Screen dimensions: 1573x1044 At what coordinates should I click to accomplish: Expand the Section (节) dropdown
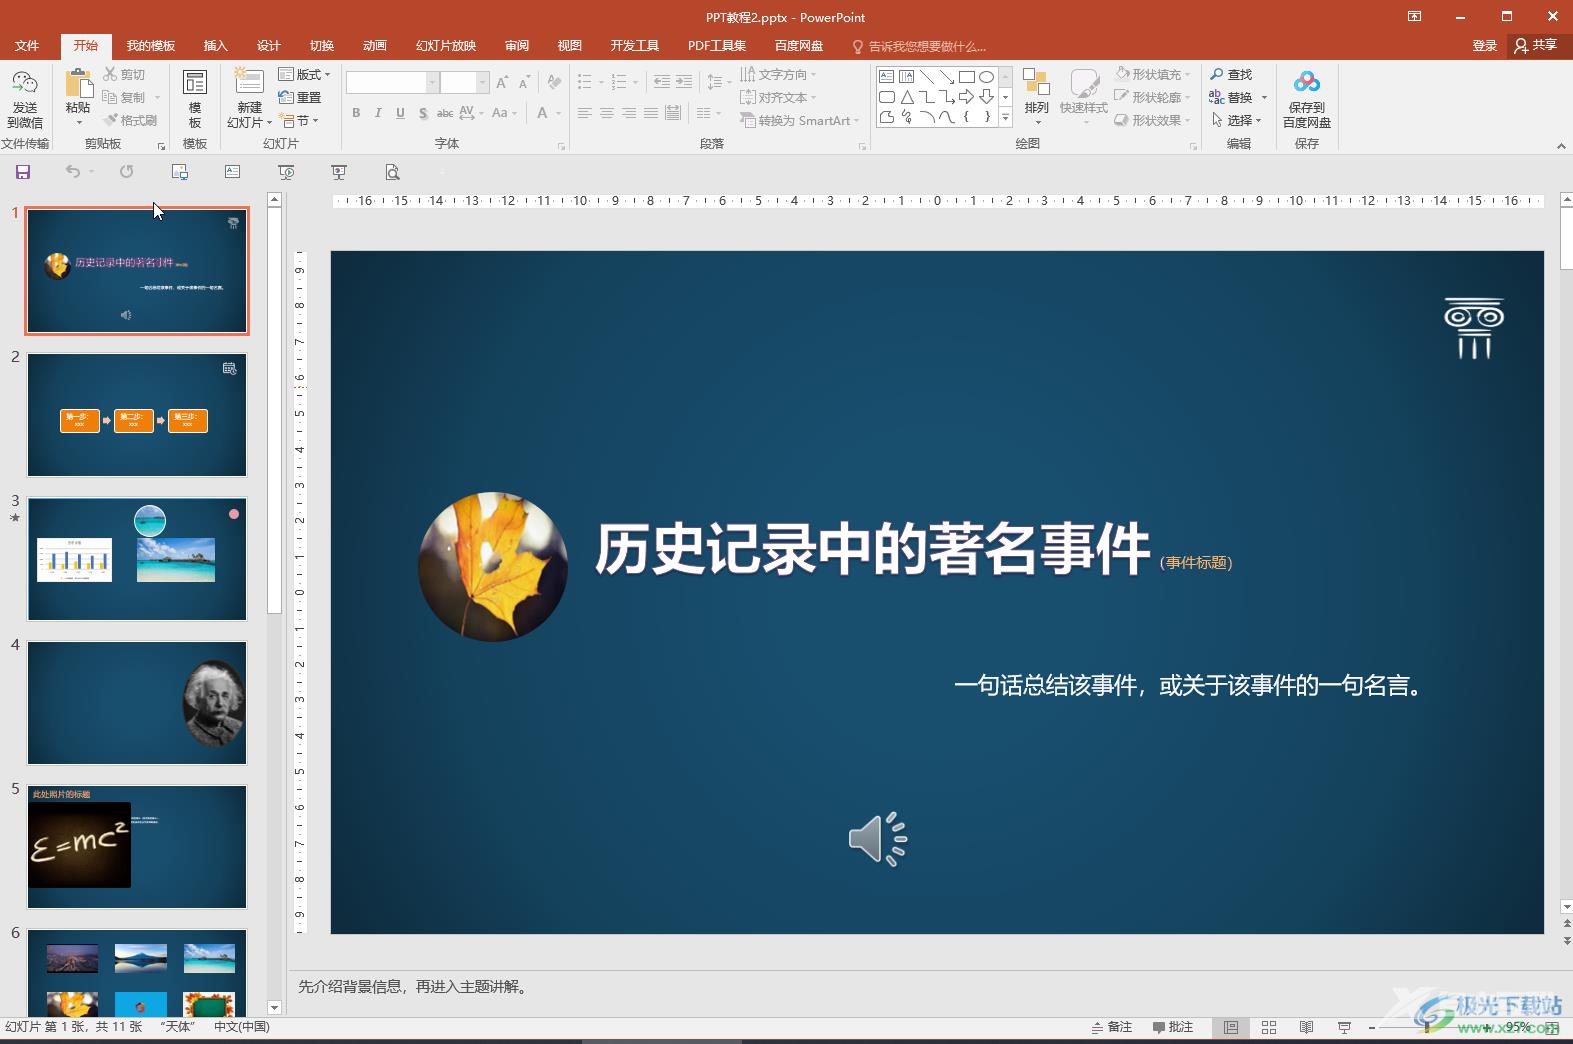pos(299,121)
